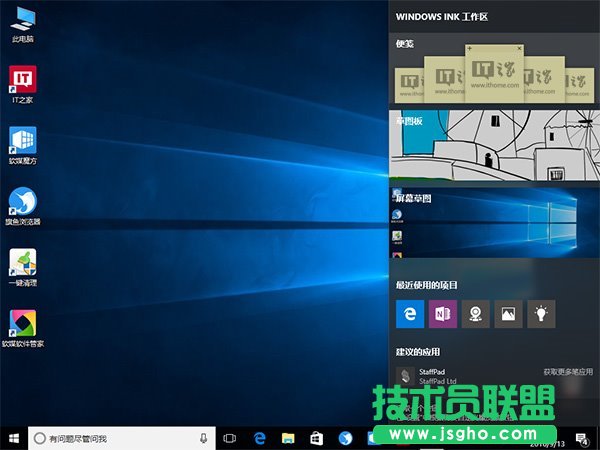Open the 屏幕草图 screen sketch preview
The image size is (600, 450).
(x=492, y=222)
